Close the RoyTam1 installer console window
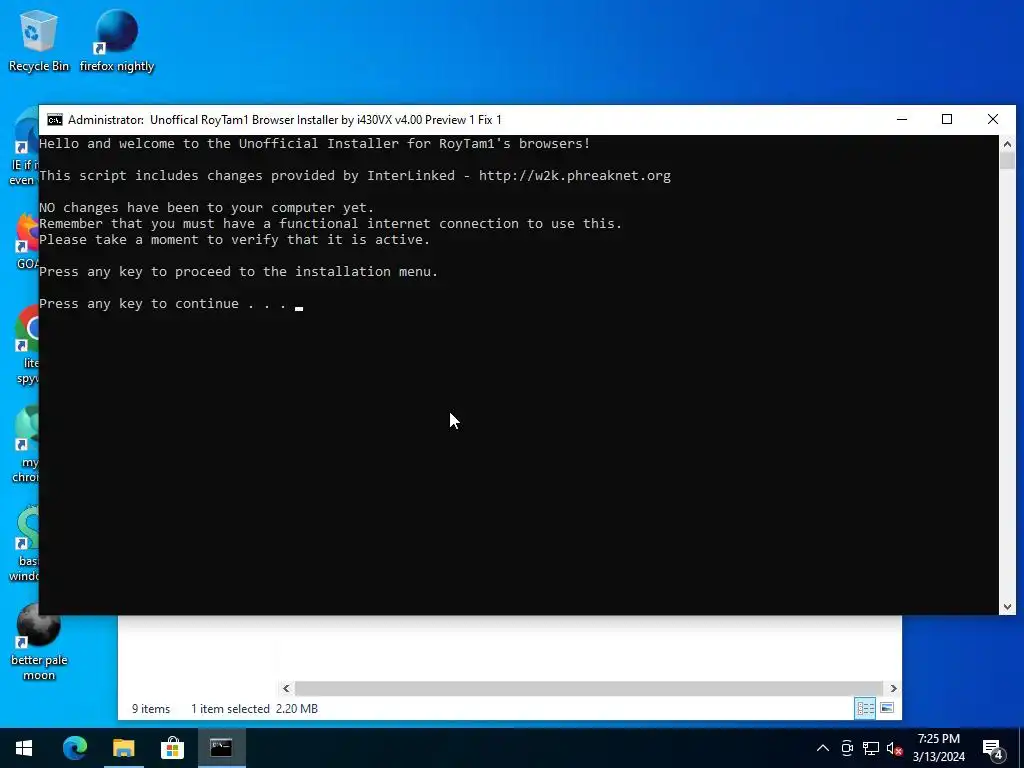Screen dimensions: 1024x768 point(993,120)
